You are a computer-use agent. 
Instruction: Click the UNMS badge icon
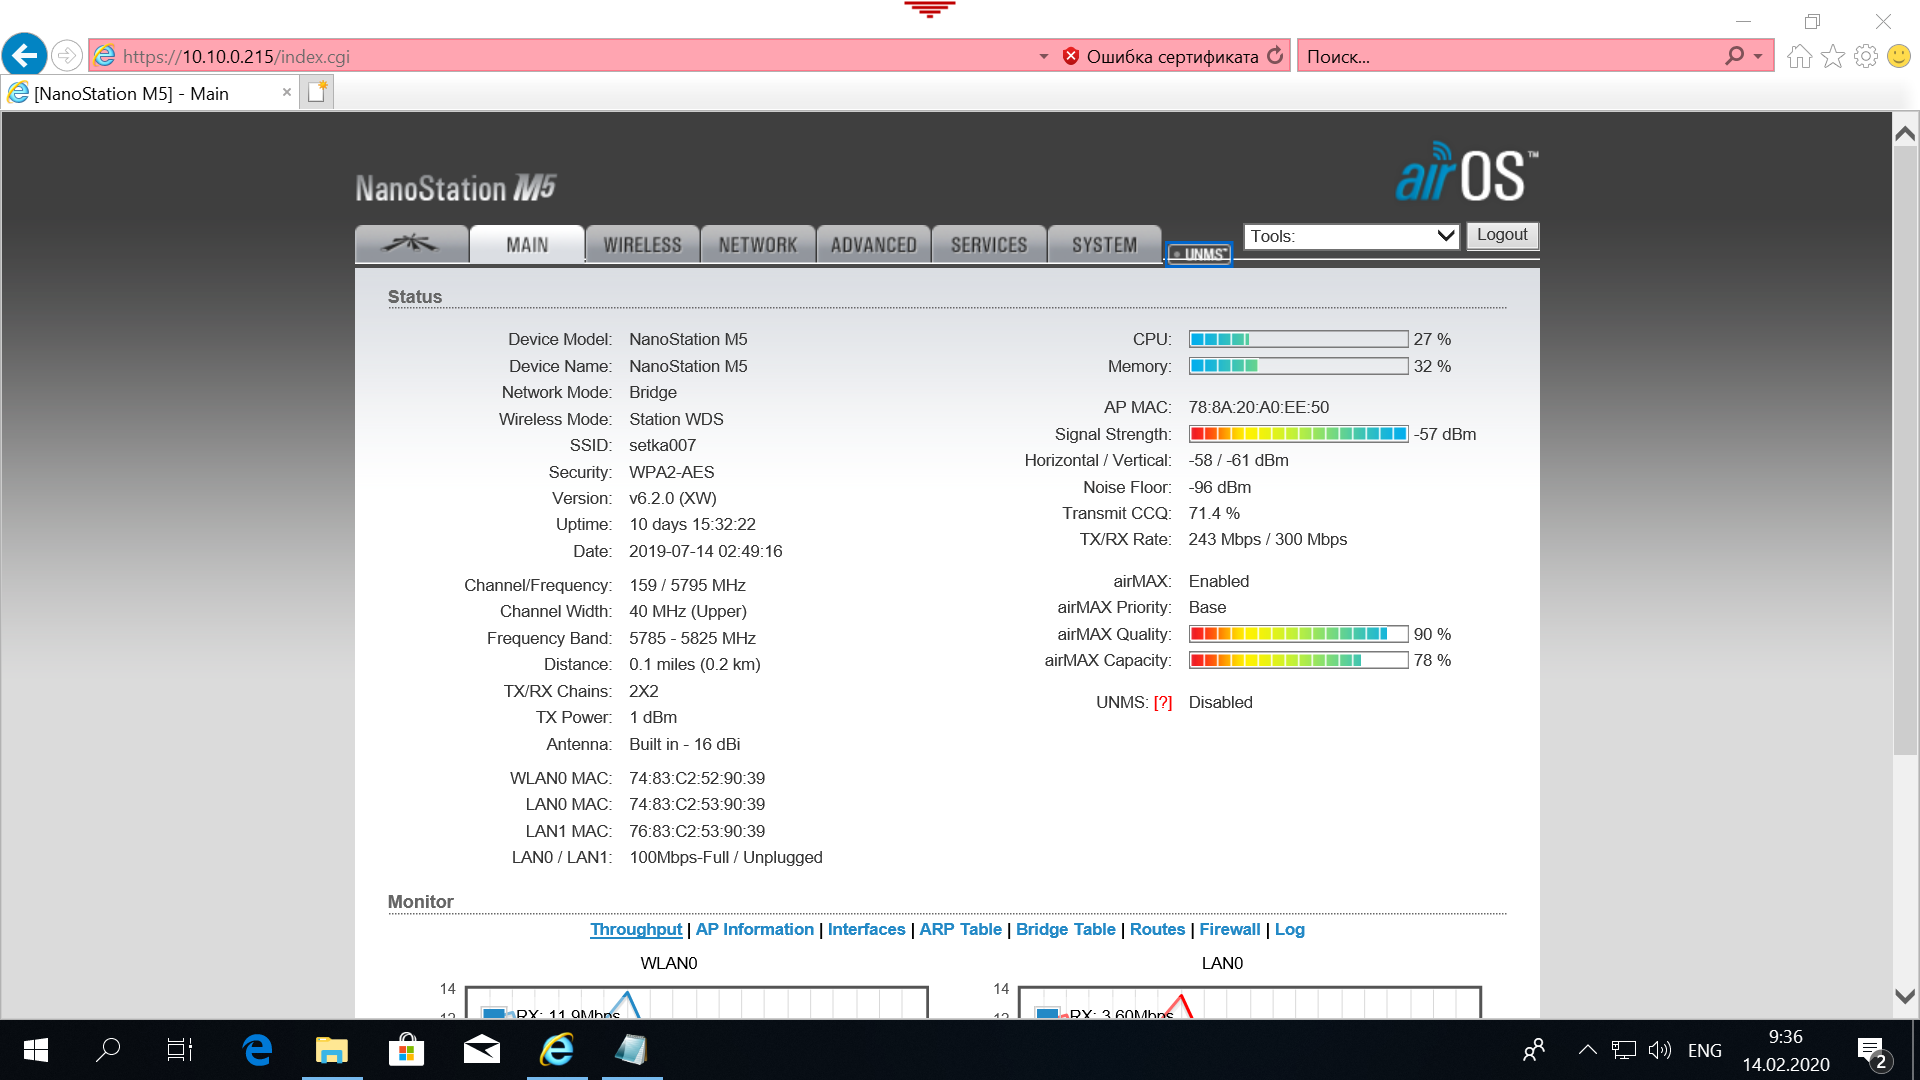(x=1199, y=254)
